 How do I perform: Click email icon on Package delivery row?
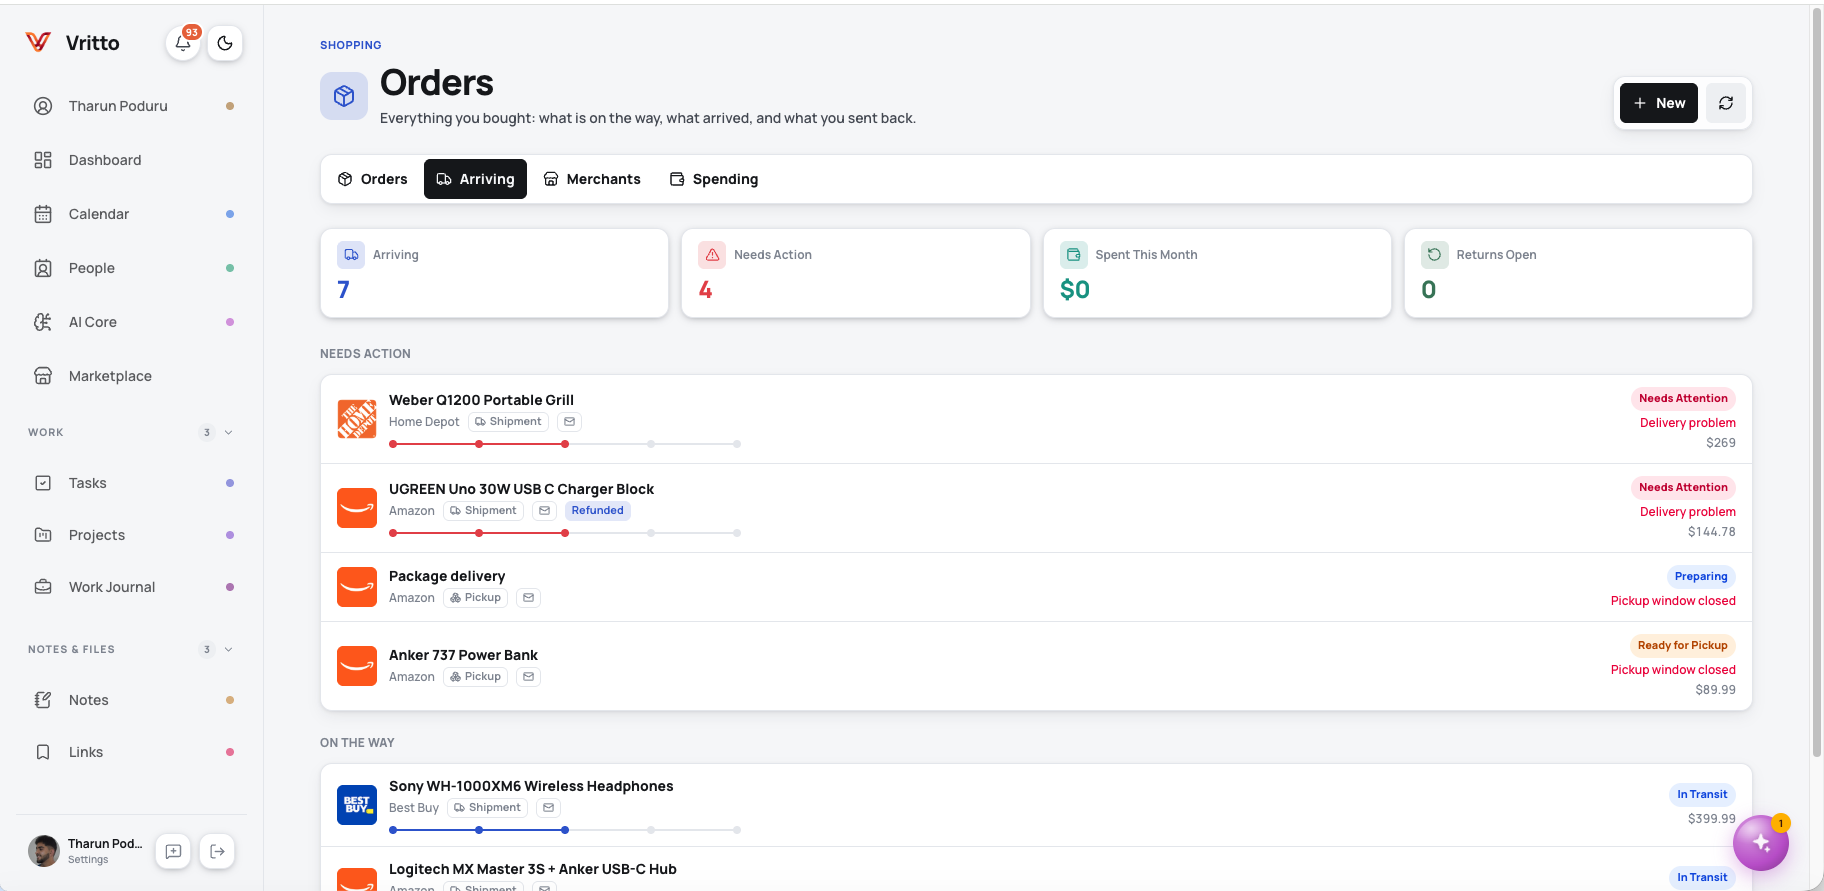pyautogui.click(x=528, y=598)
